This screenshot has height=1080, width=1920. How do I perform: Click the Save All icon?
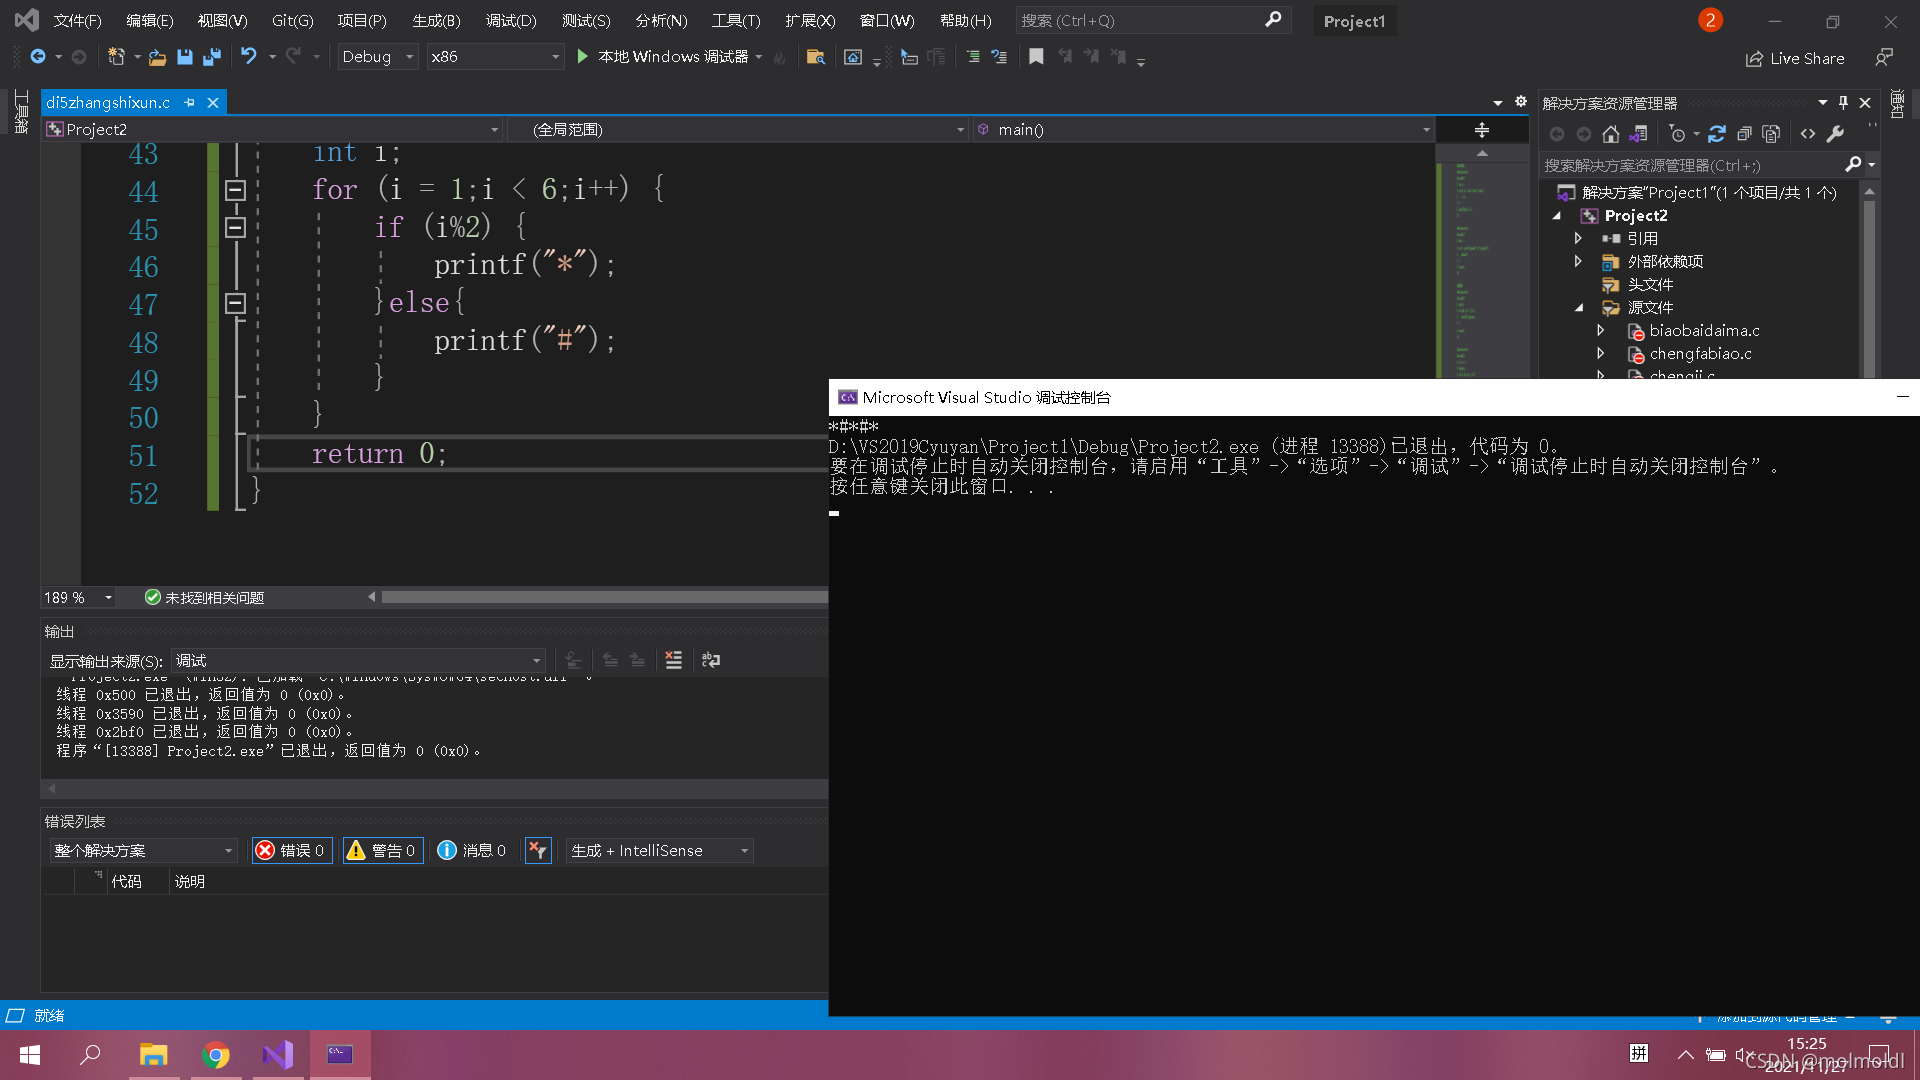coord(211,57)
